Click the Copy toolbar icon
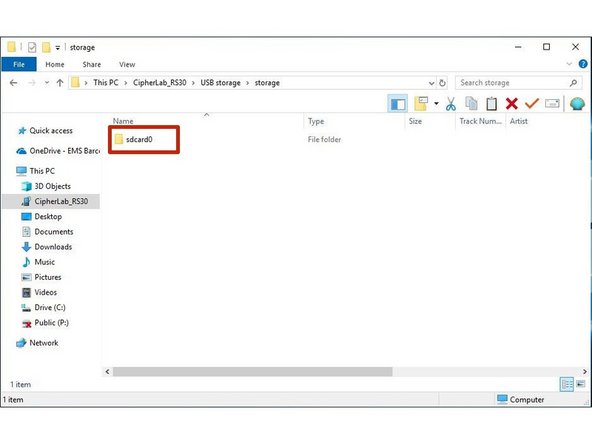This screenshot has height=444, width=592. [x=471, y=103]
